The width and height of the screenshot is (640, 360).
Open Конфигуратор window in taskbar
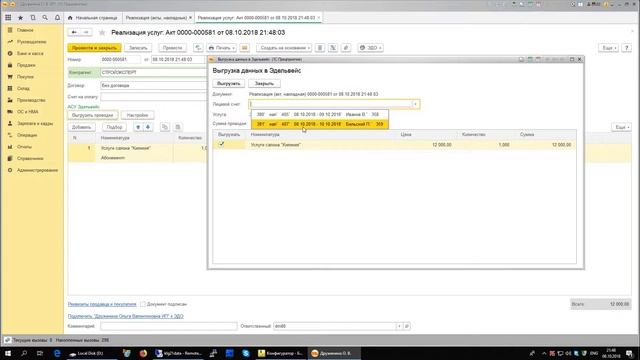(280, 353)
